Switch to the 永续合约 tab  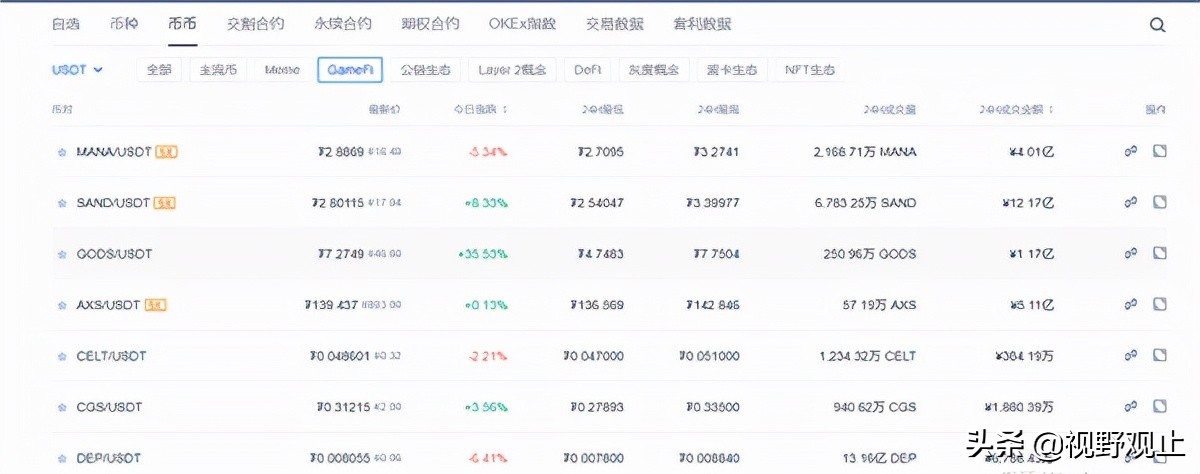pos(343,24)
